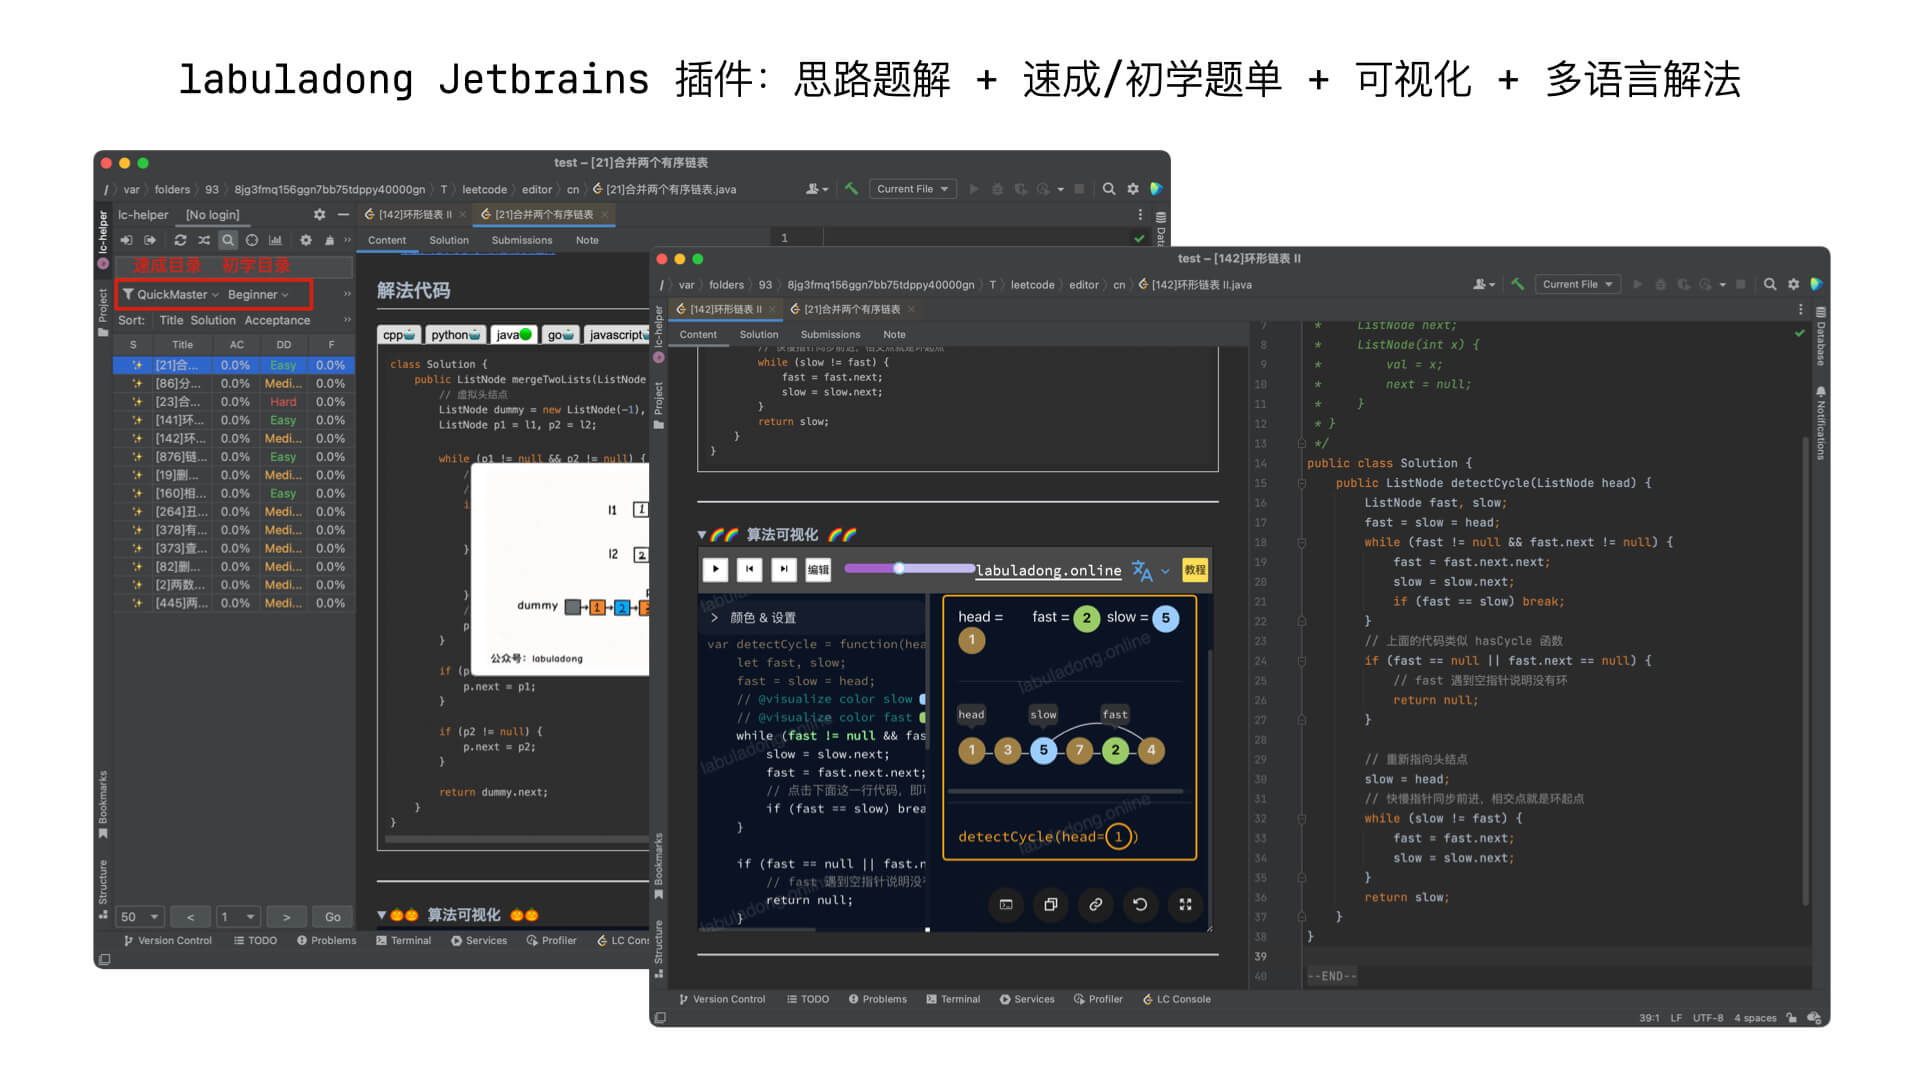Sort questions by Solution

point(213,320)
